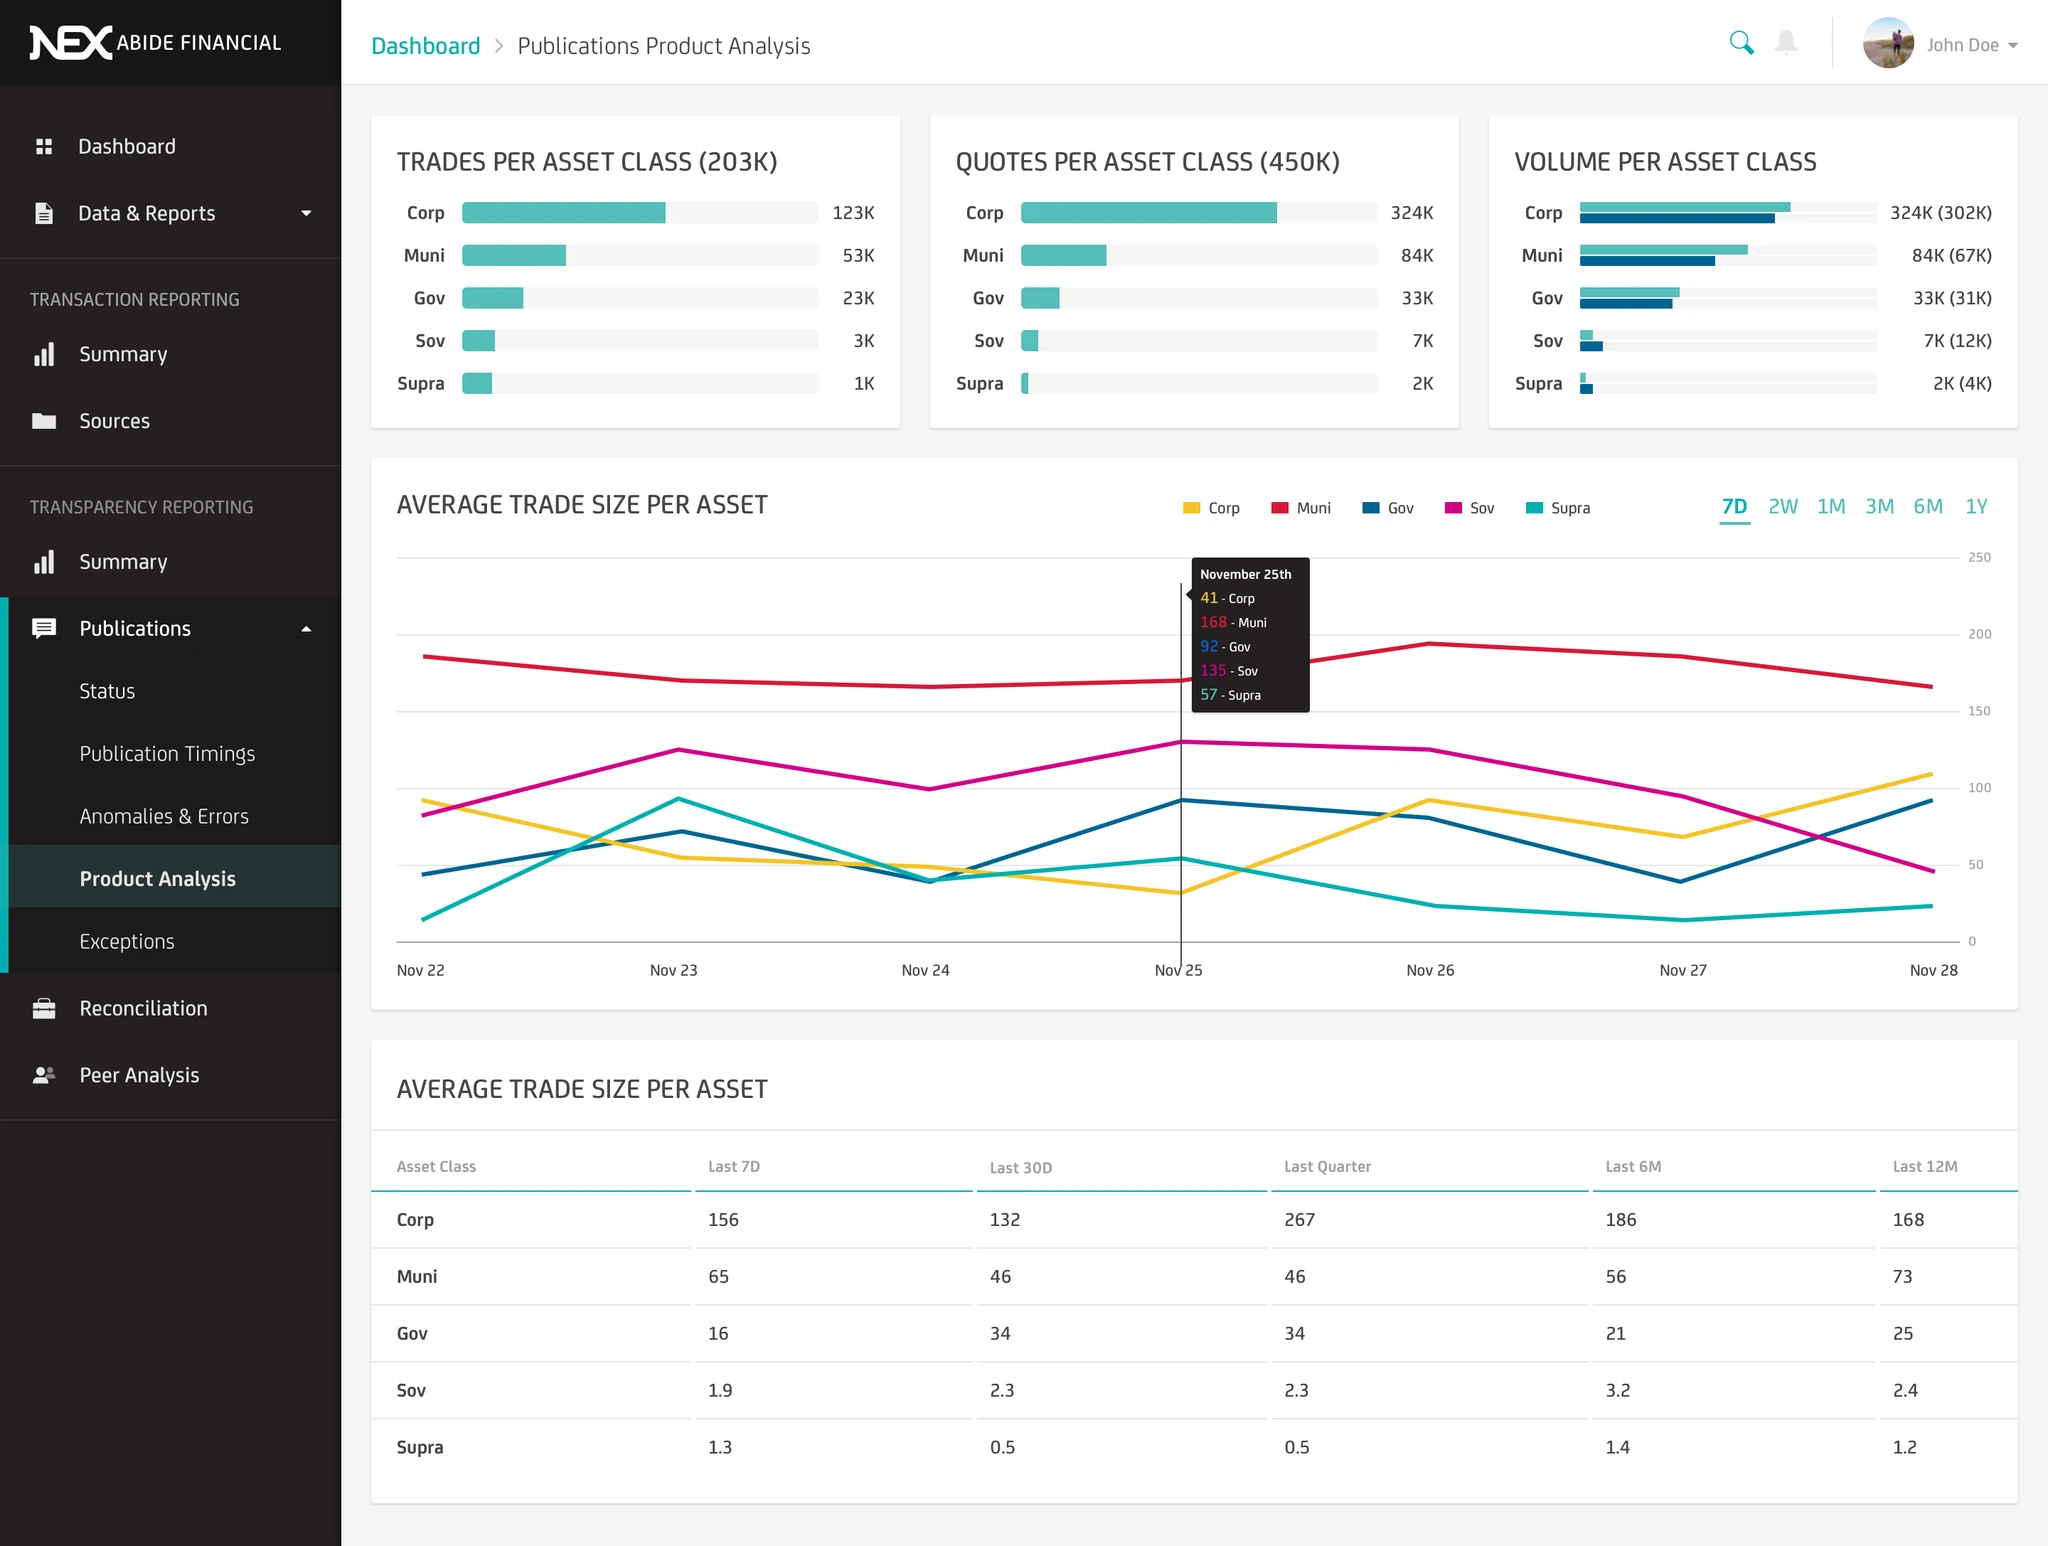The height and width of the screenshot is (1546, 2048).
Task: Click the Reconciliation briefcase icon
Action: coord(44,1008)
